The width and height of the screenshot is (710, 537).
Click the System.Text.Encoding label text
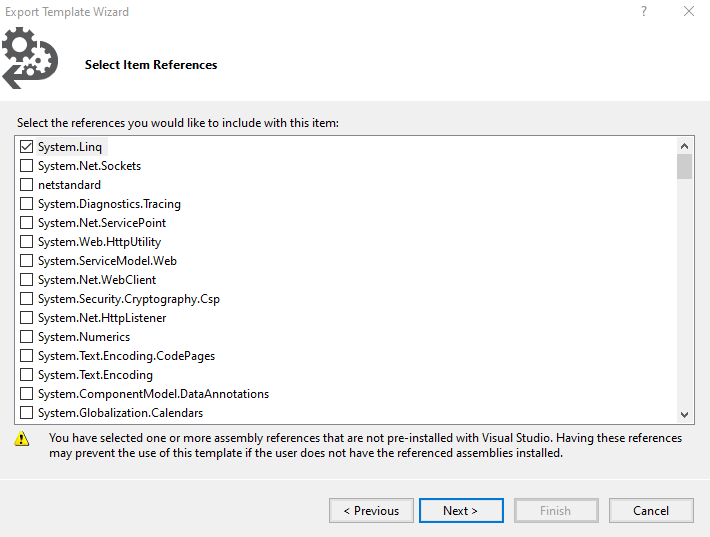(95, 375)
